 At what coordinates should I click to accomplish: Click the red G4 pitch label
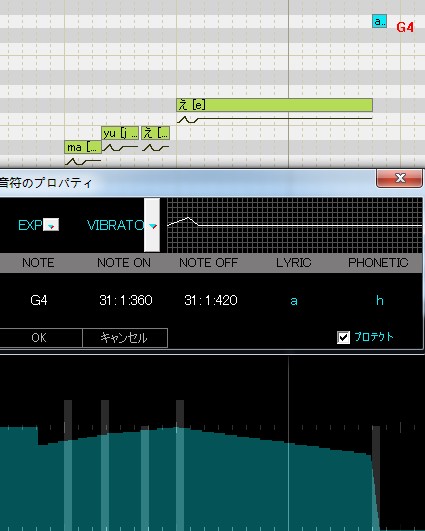click(405, 27)
